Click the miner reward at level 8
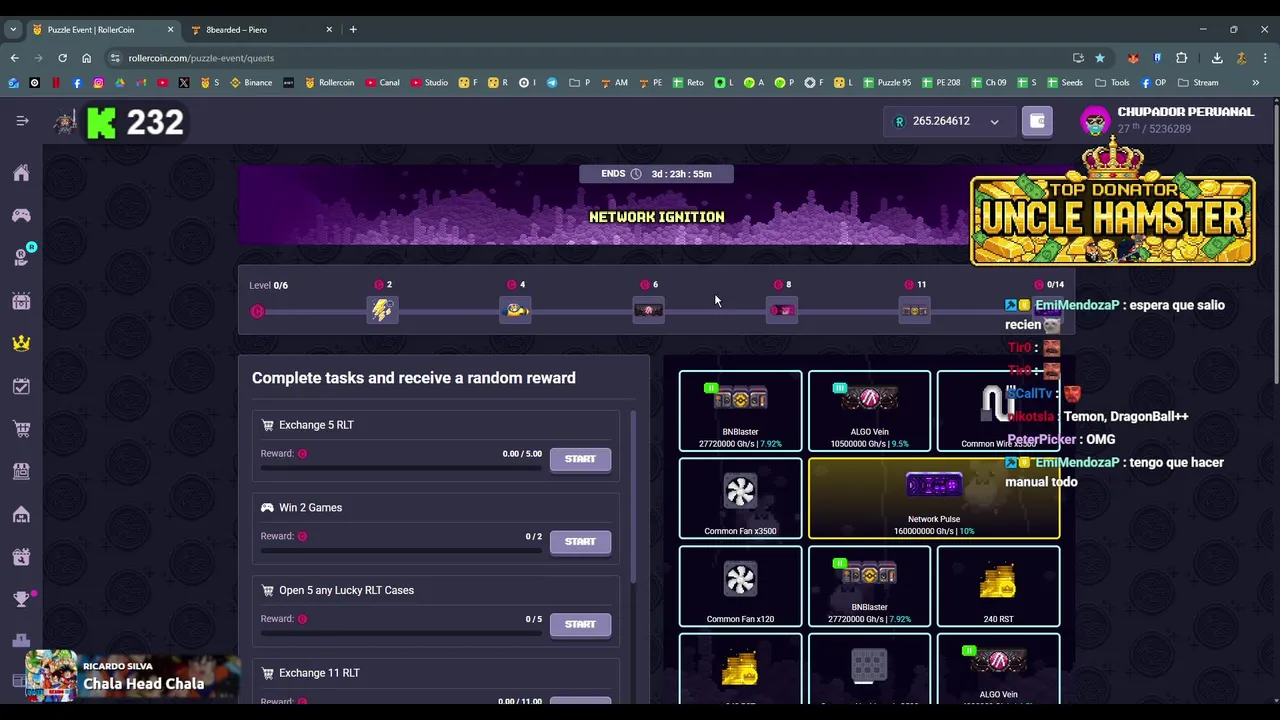This screenshot has width=1280, height=720. 782,310
